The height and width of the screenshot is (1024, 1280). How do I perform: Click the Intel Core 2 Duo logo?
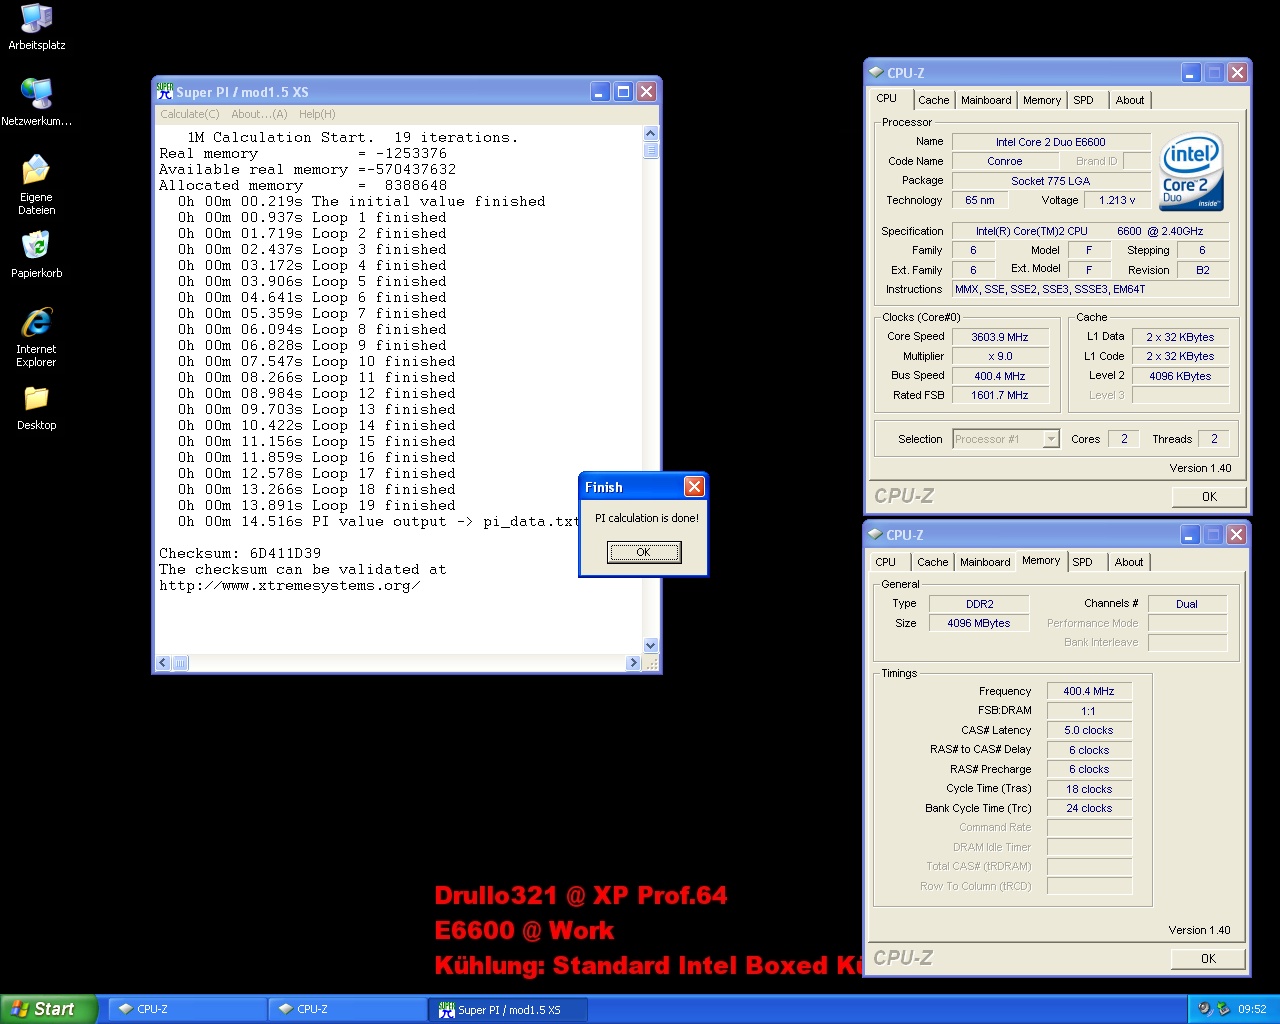1192,173
